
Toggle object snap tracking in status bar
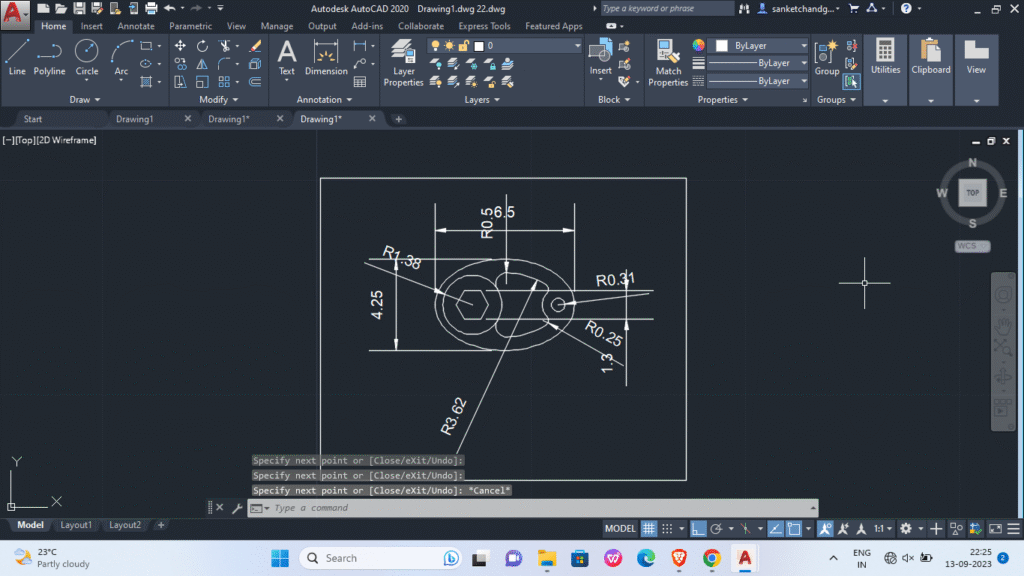point(775,528)
